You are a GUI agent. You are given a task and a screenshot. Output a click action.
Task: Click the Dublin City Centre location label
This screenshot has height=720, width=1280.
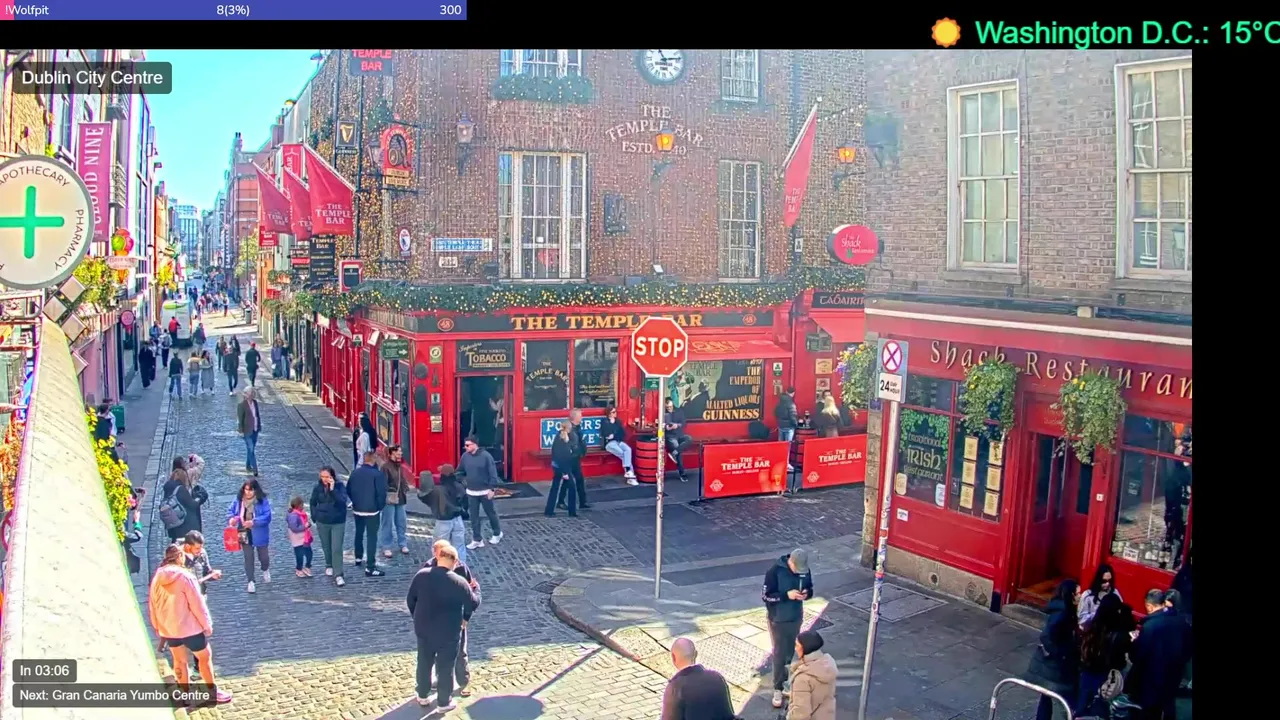[92, 78]
